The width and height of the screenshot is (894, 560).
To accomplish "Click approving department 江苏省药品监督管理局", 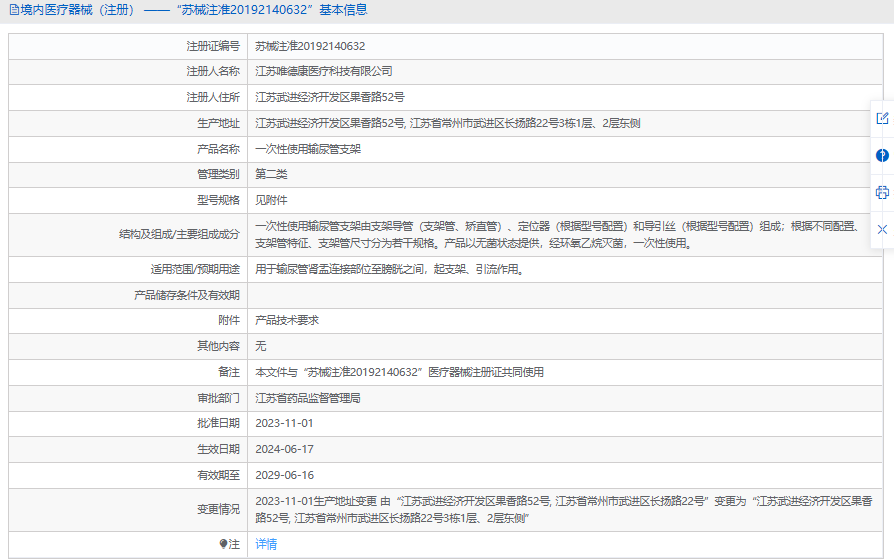I will (x=308, y=398).
